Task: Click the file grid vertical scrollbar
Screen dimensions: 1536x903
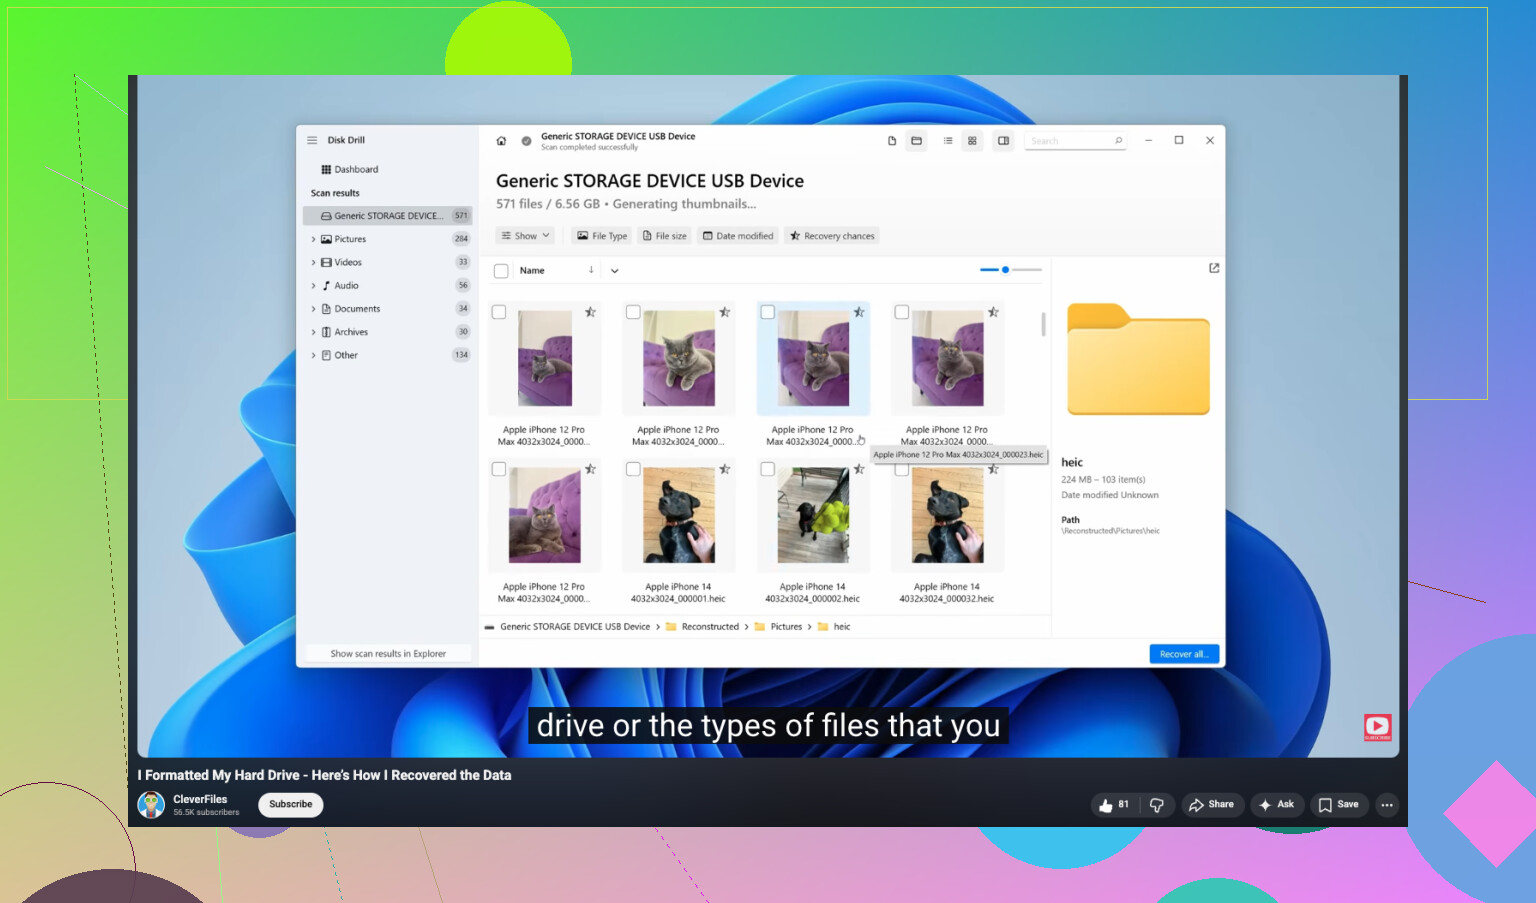Action: coord(1043,324)
